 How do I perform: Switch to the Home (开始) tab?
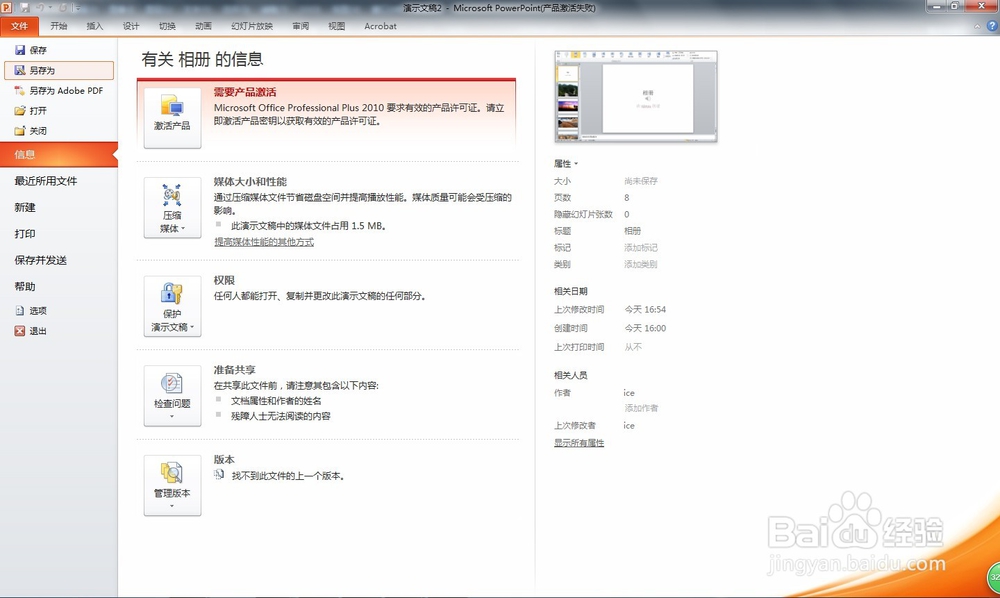(59, 26)
